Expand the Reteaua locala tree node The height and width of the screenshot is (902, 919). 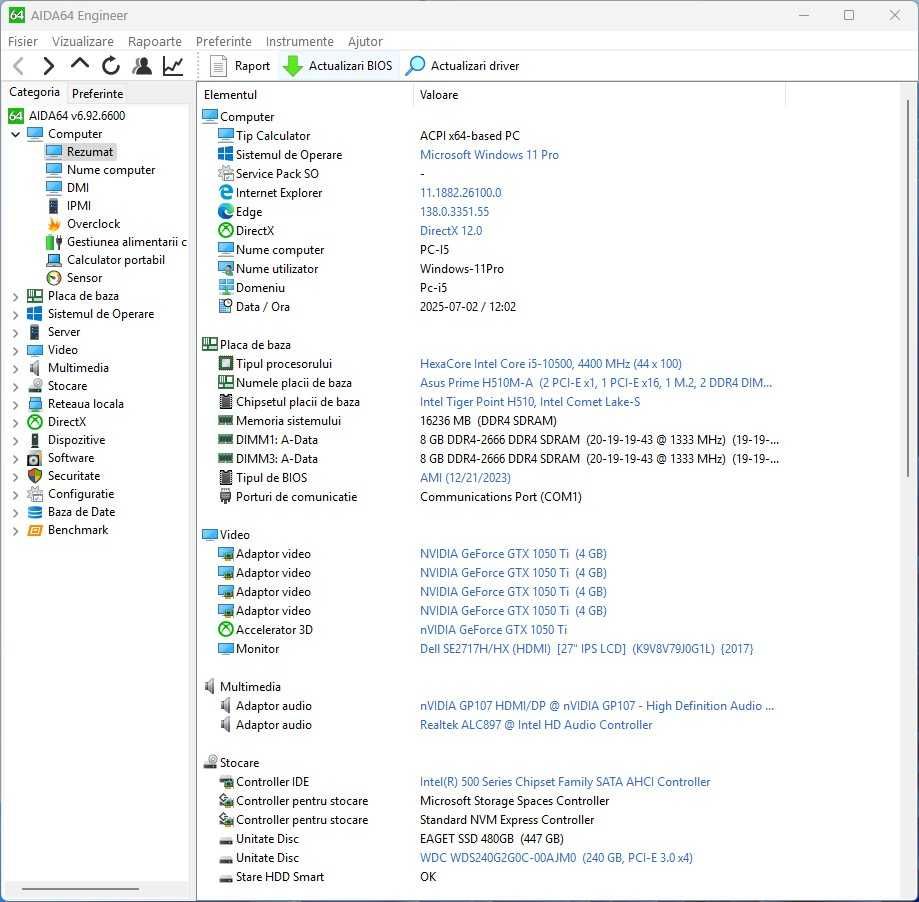(x=16, y=405)
